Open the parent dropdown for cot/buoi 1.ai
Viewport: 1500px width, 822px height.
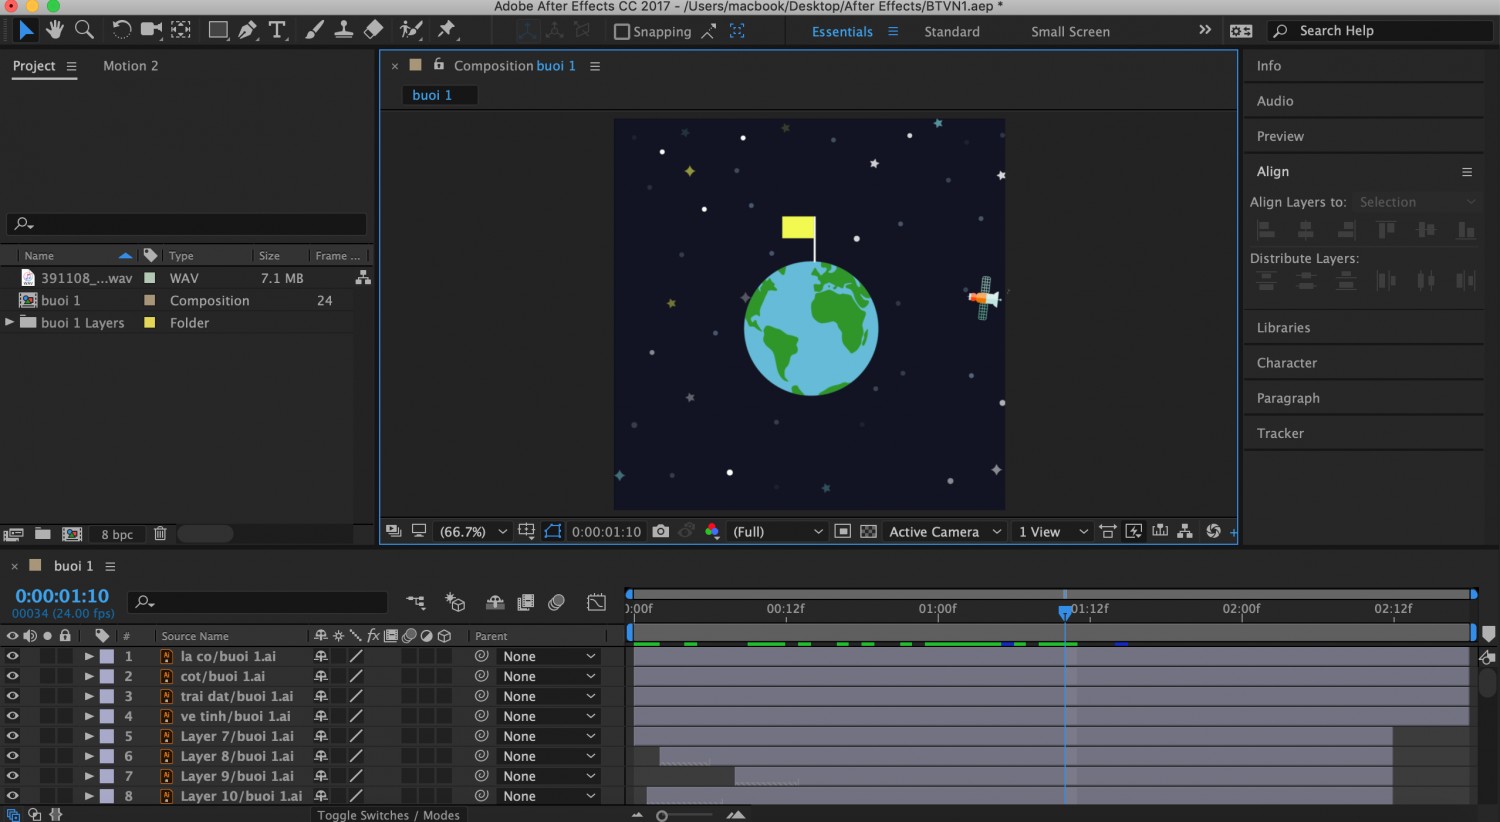pos(549,676)
